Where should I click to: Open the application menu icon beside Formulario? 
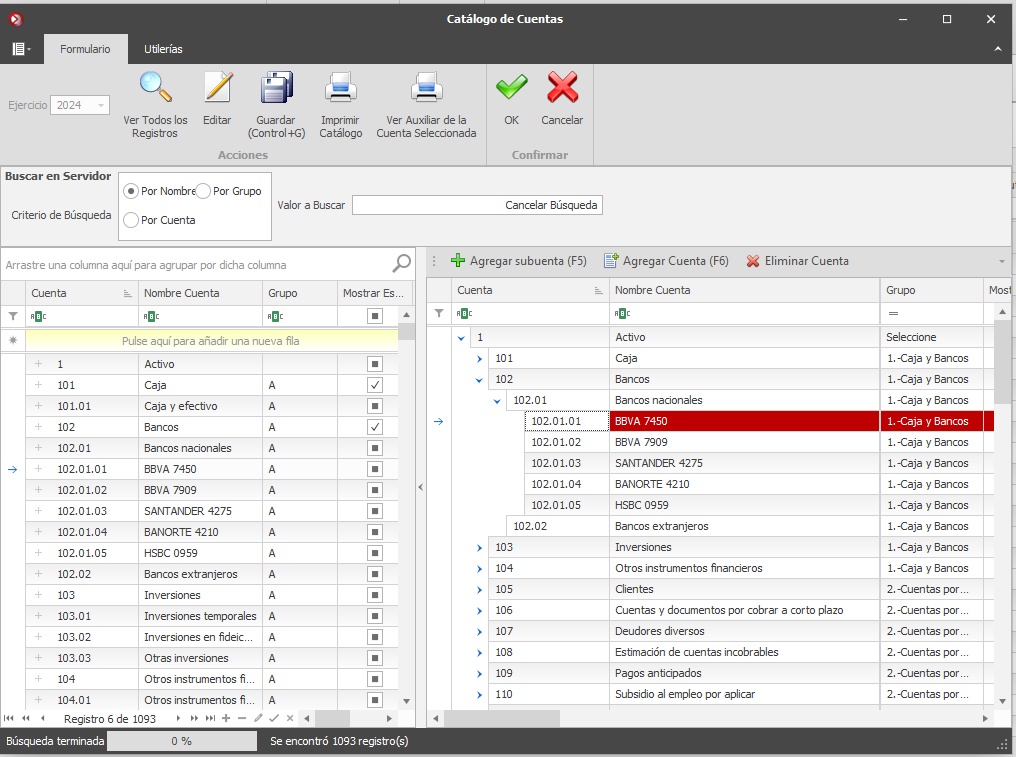21,49
